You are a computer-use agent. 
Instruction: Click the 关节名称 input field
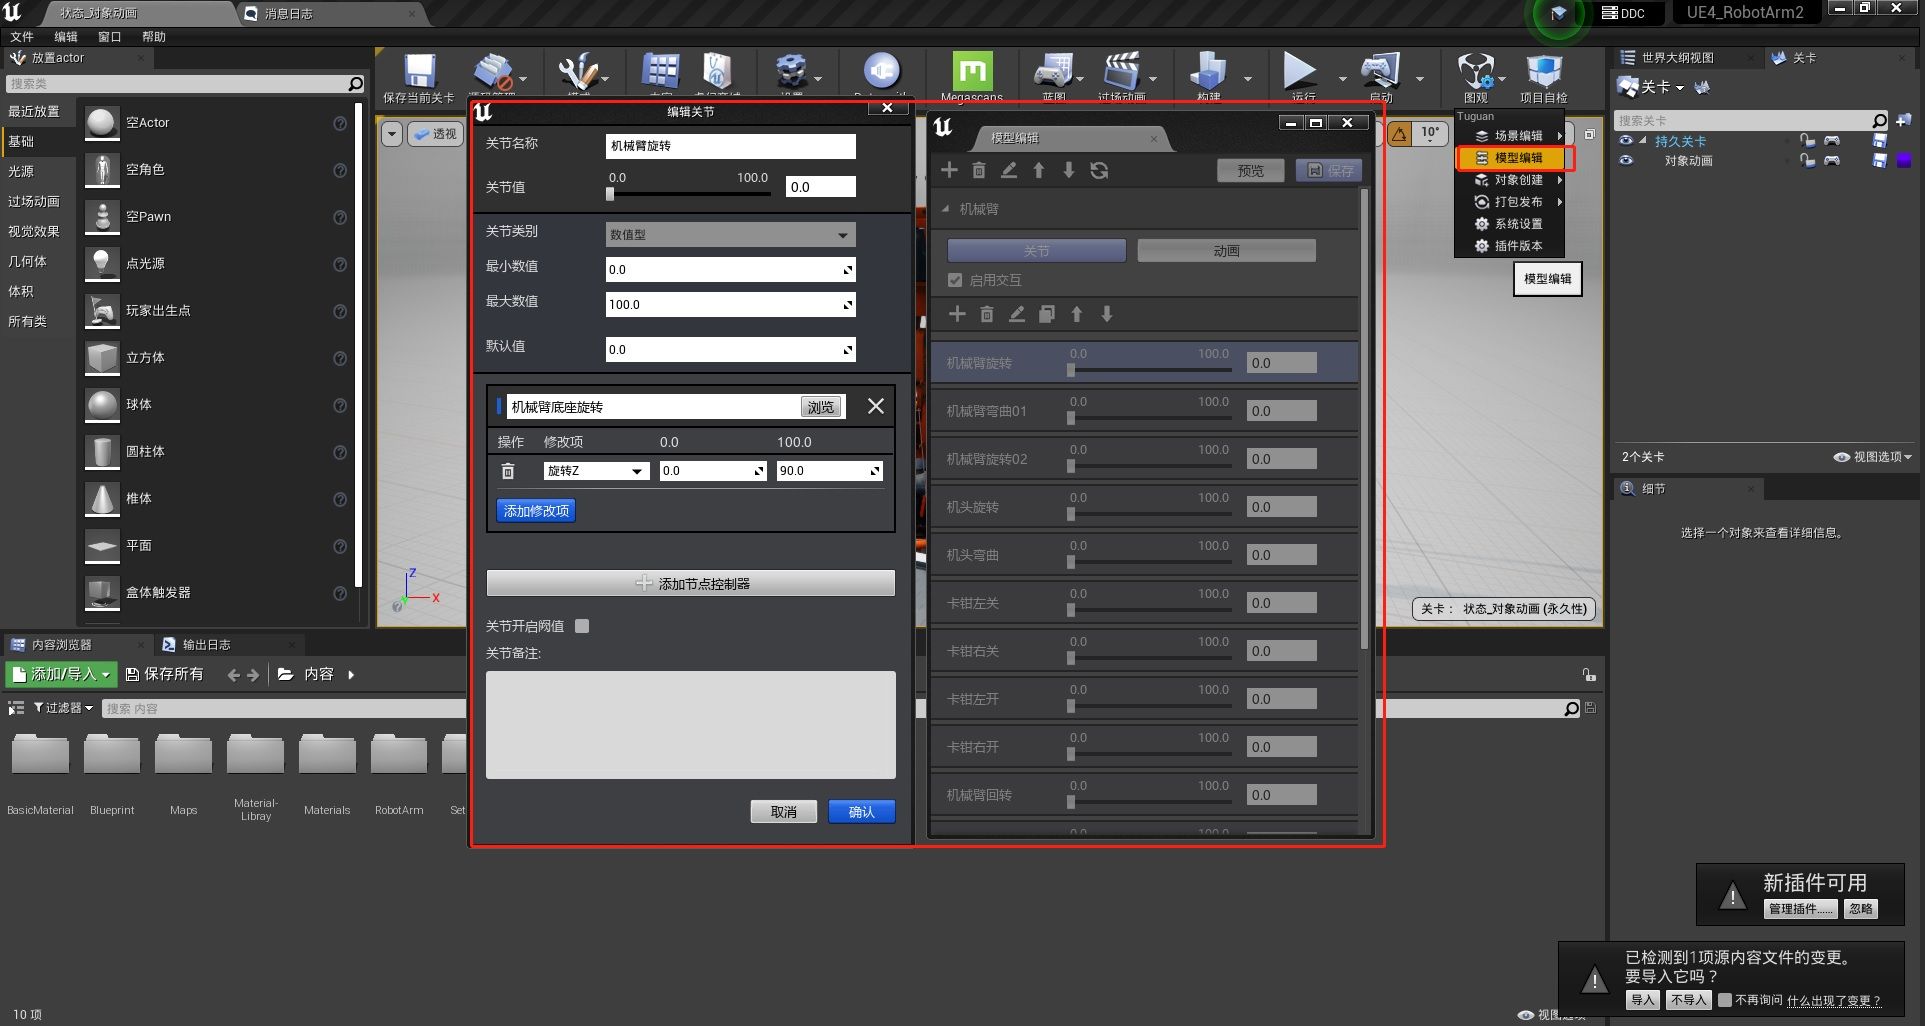pyautogui.click(x=731, y=146)
